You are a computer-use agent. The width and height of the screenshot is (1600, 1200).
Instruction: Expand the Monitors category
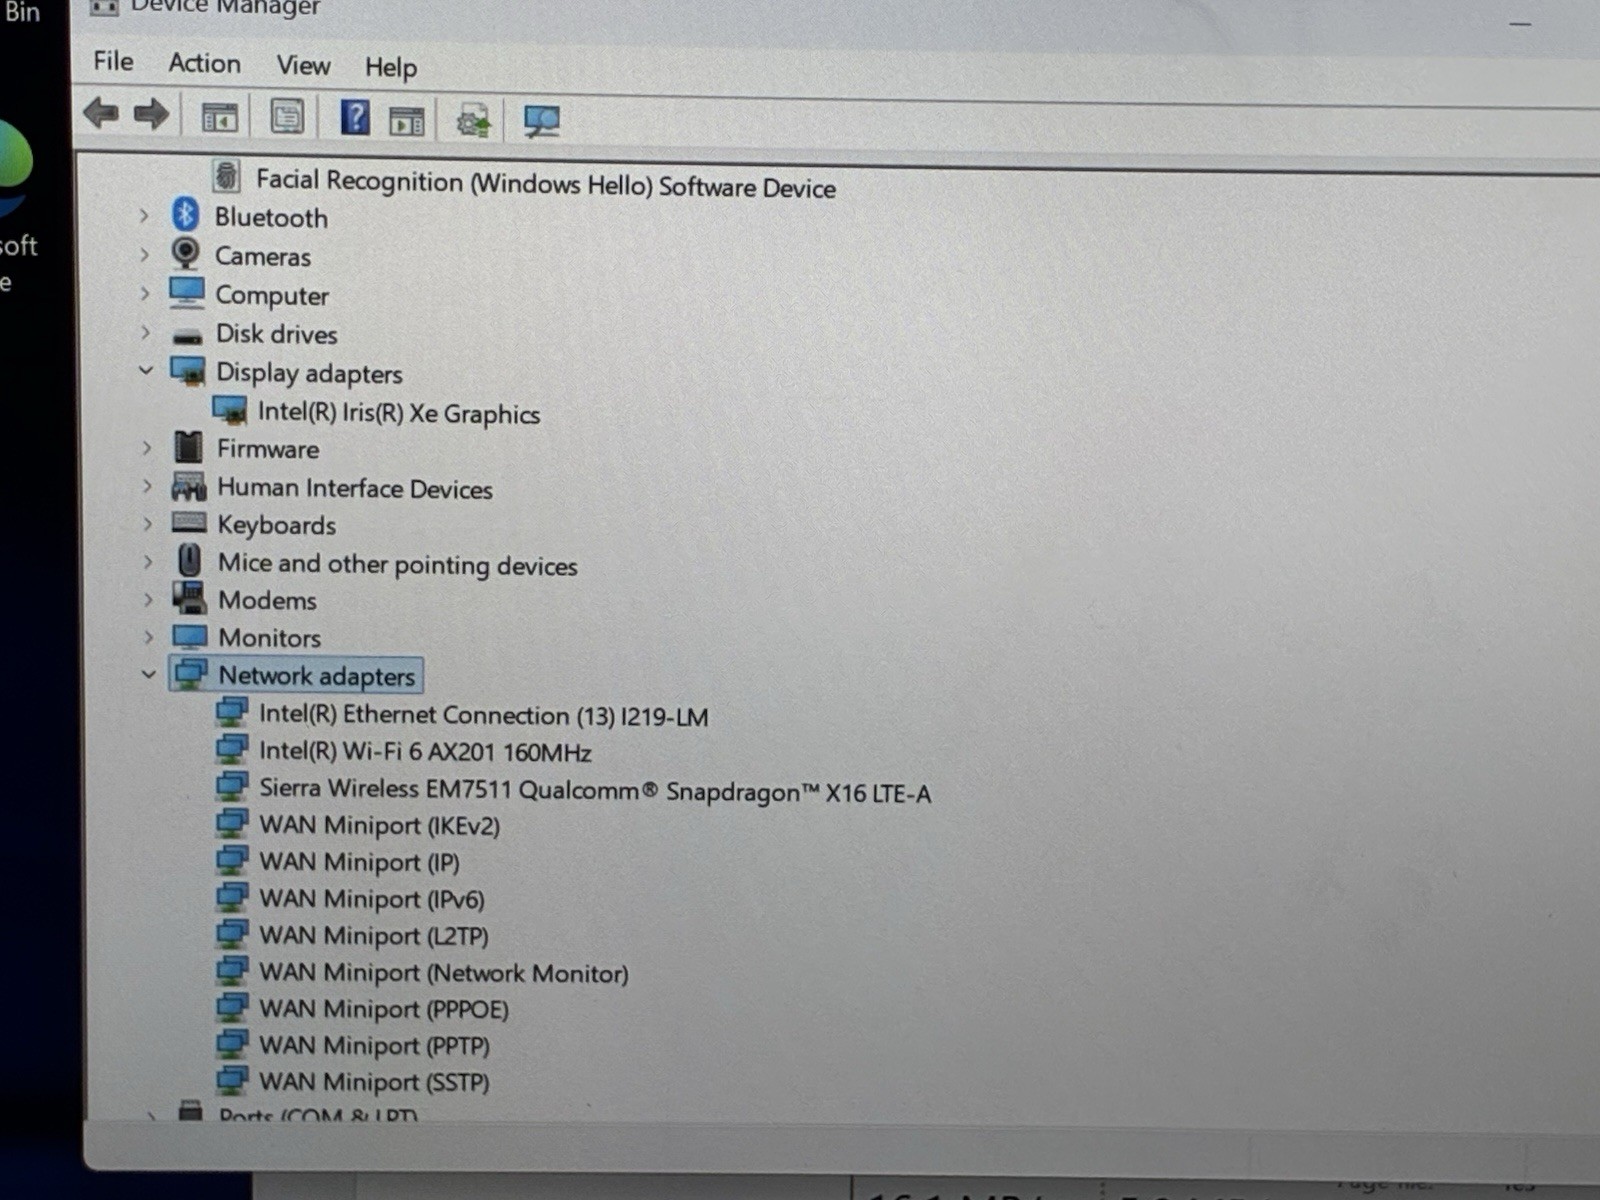click(149, 637)
